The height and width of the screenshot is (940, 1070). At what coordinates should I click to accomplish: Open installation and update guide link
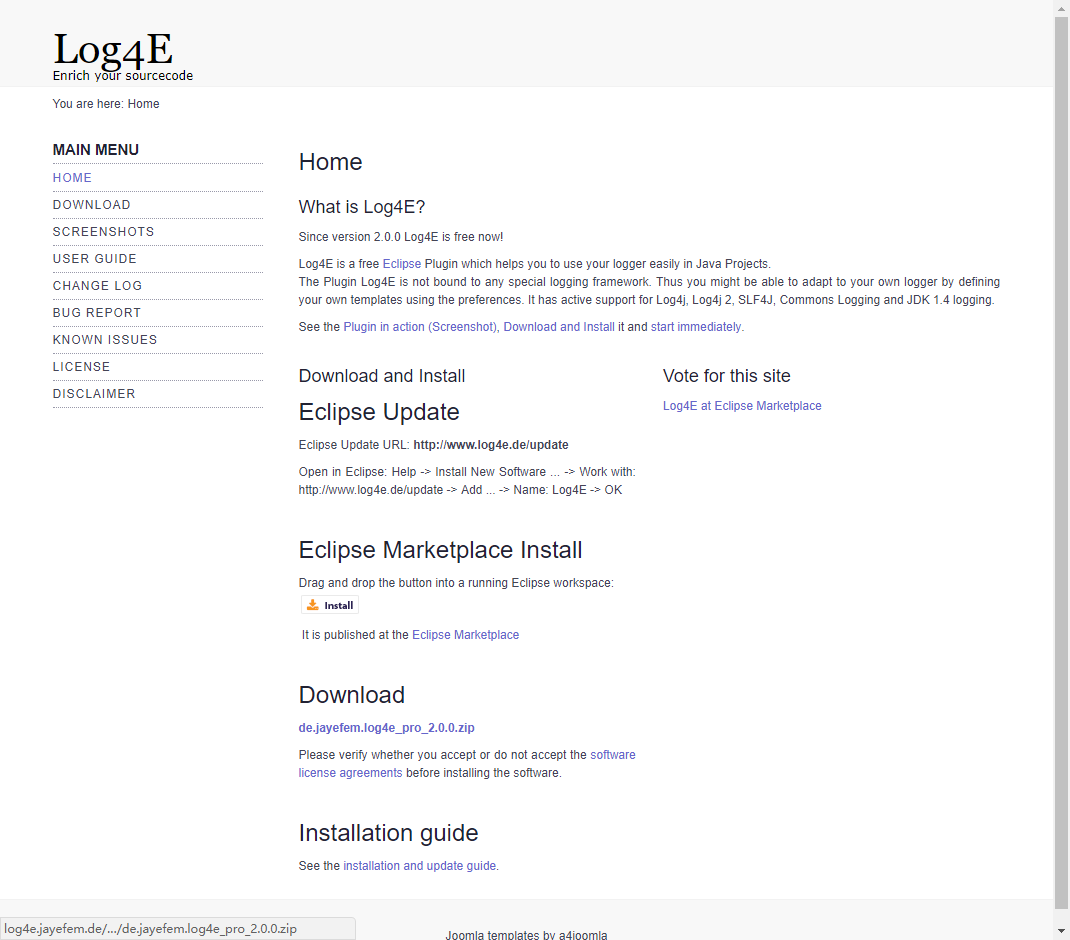419,866
